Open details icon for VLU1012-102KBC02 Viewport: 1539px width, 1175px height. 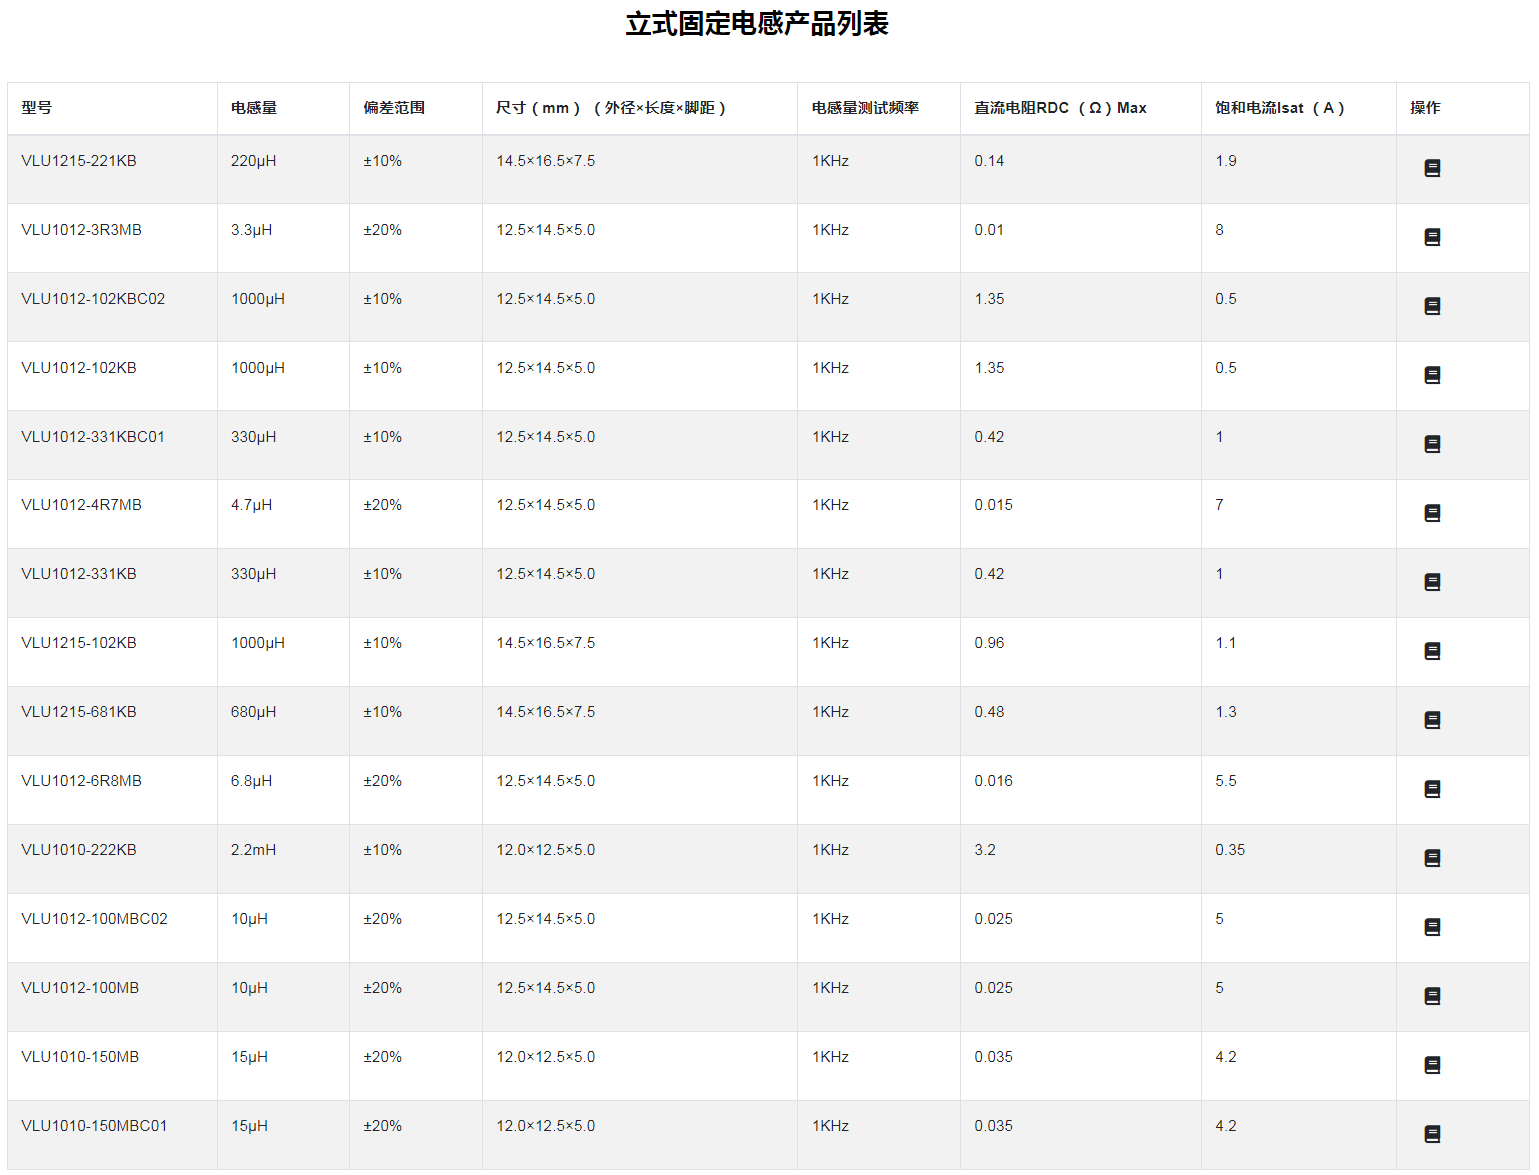1432,306
